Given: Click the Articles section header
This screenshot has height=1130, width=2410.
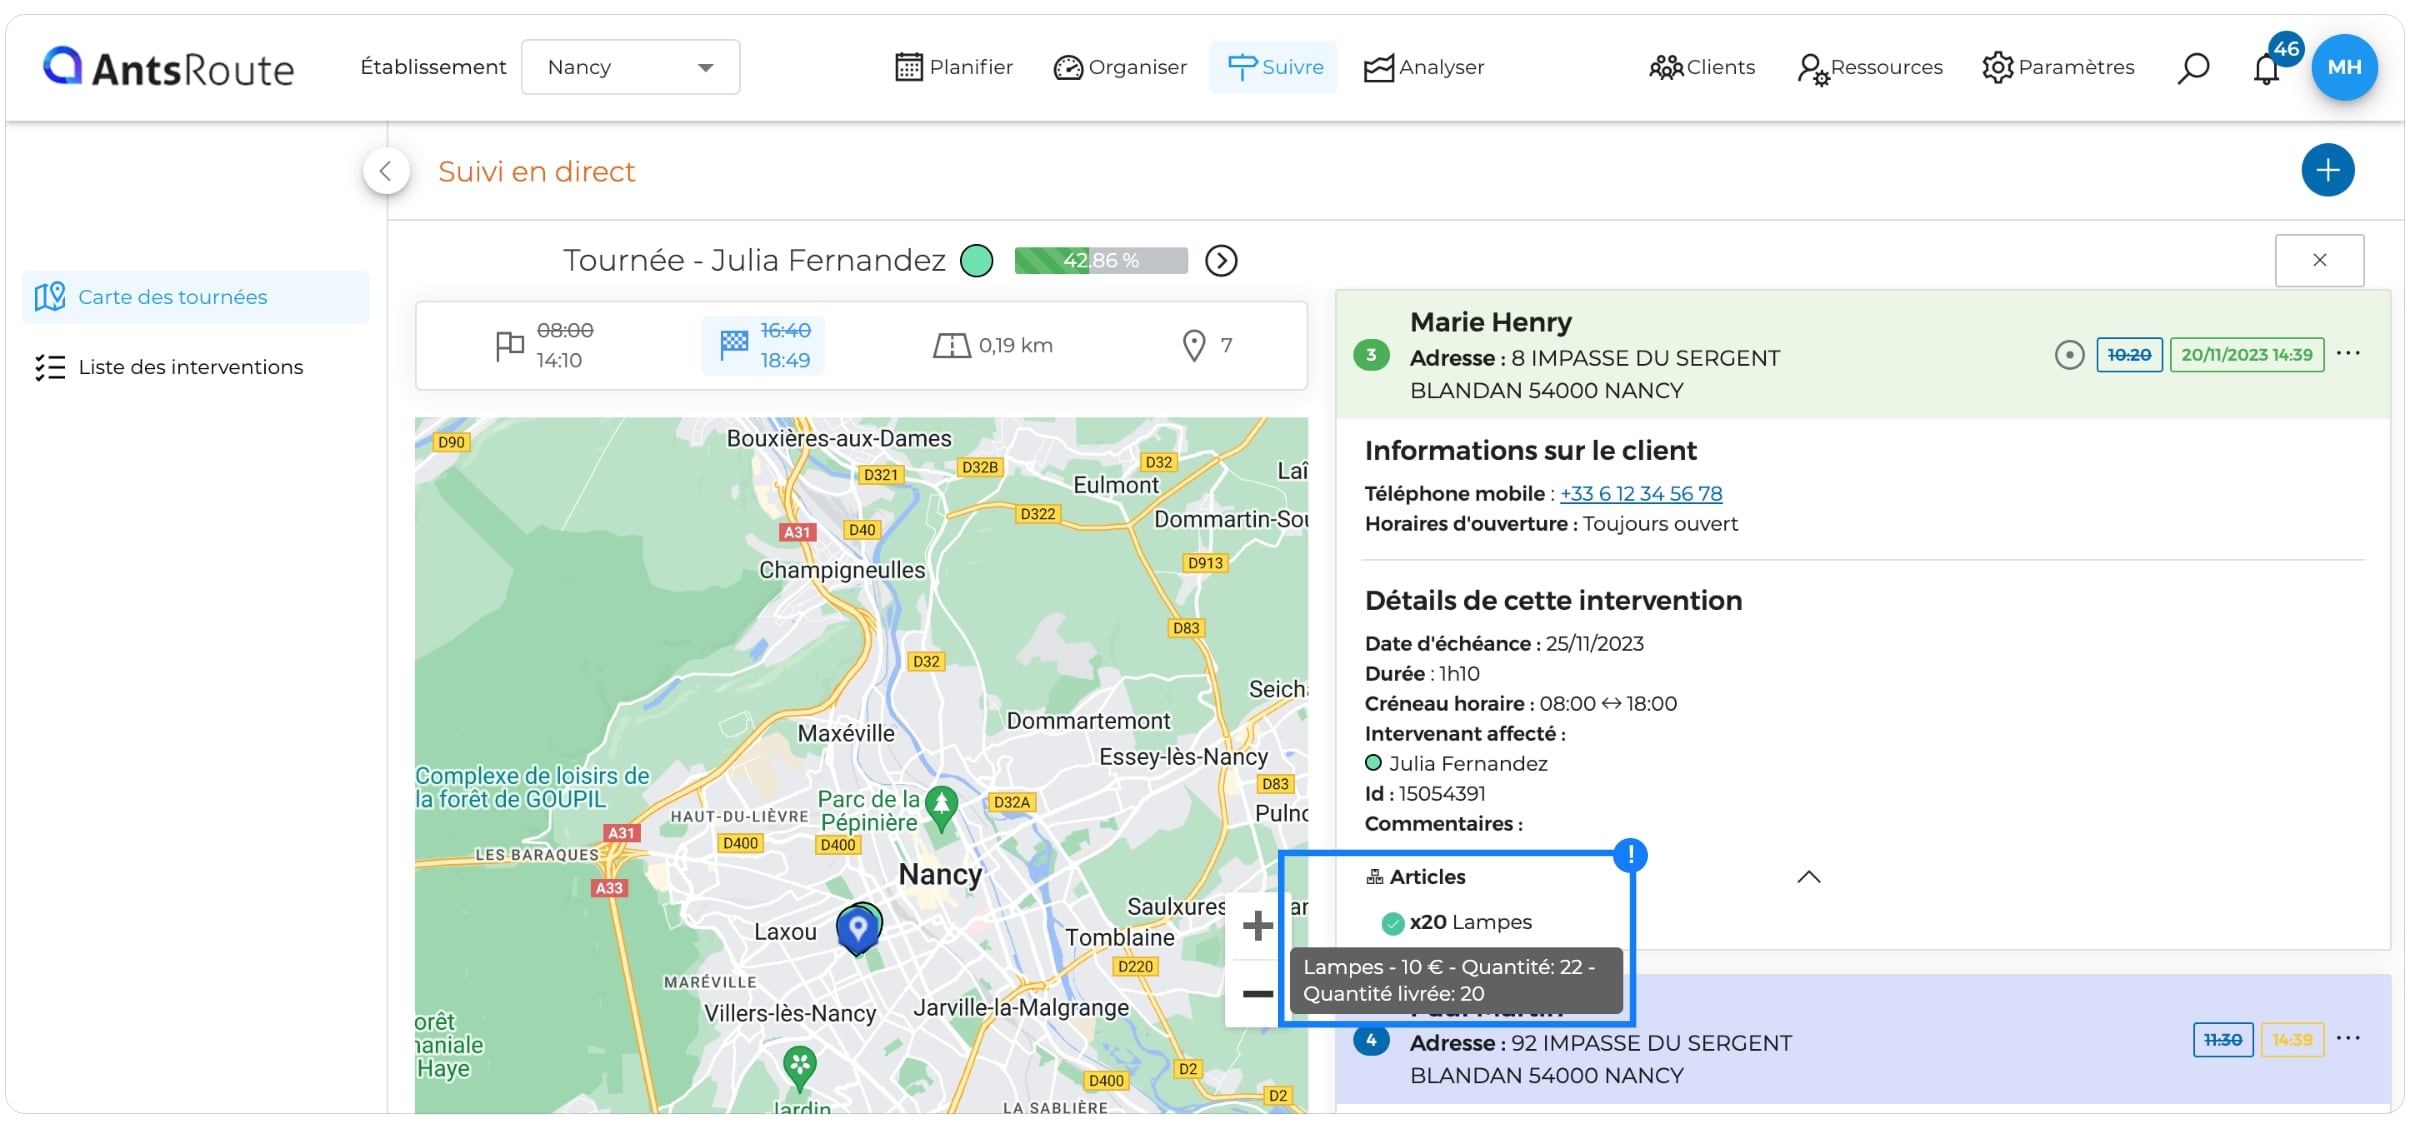Looking at the screenshot, I should 1416,877.
